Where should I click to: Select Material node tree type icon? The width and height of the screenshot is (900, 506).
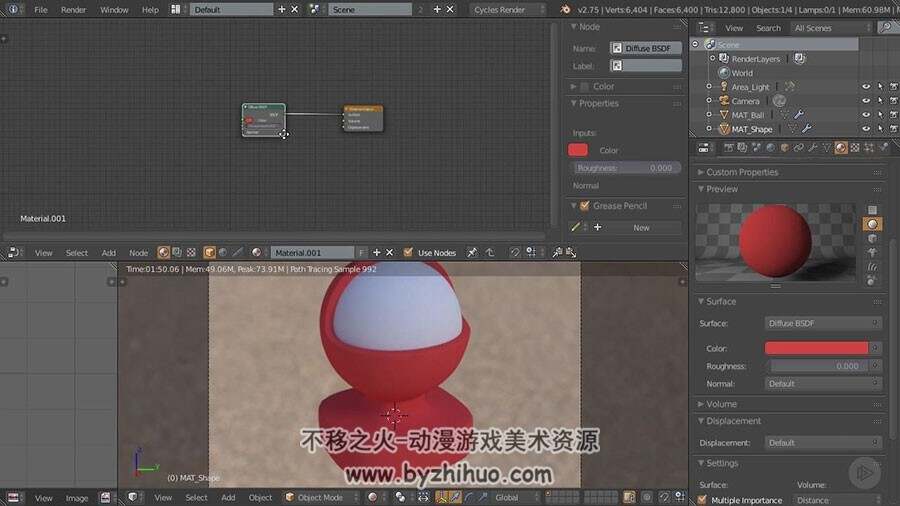pyautogui.click(x=164, y=252)
